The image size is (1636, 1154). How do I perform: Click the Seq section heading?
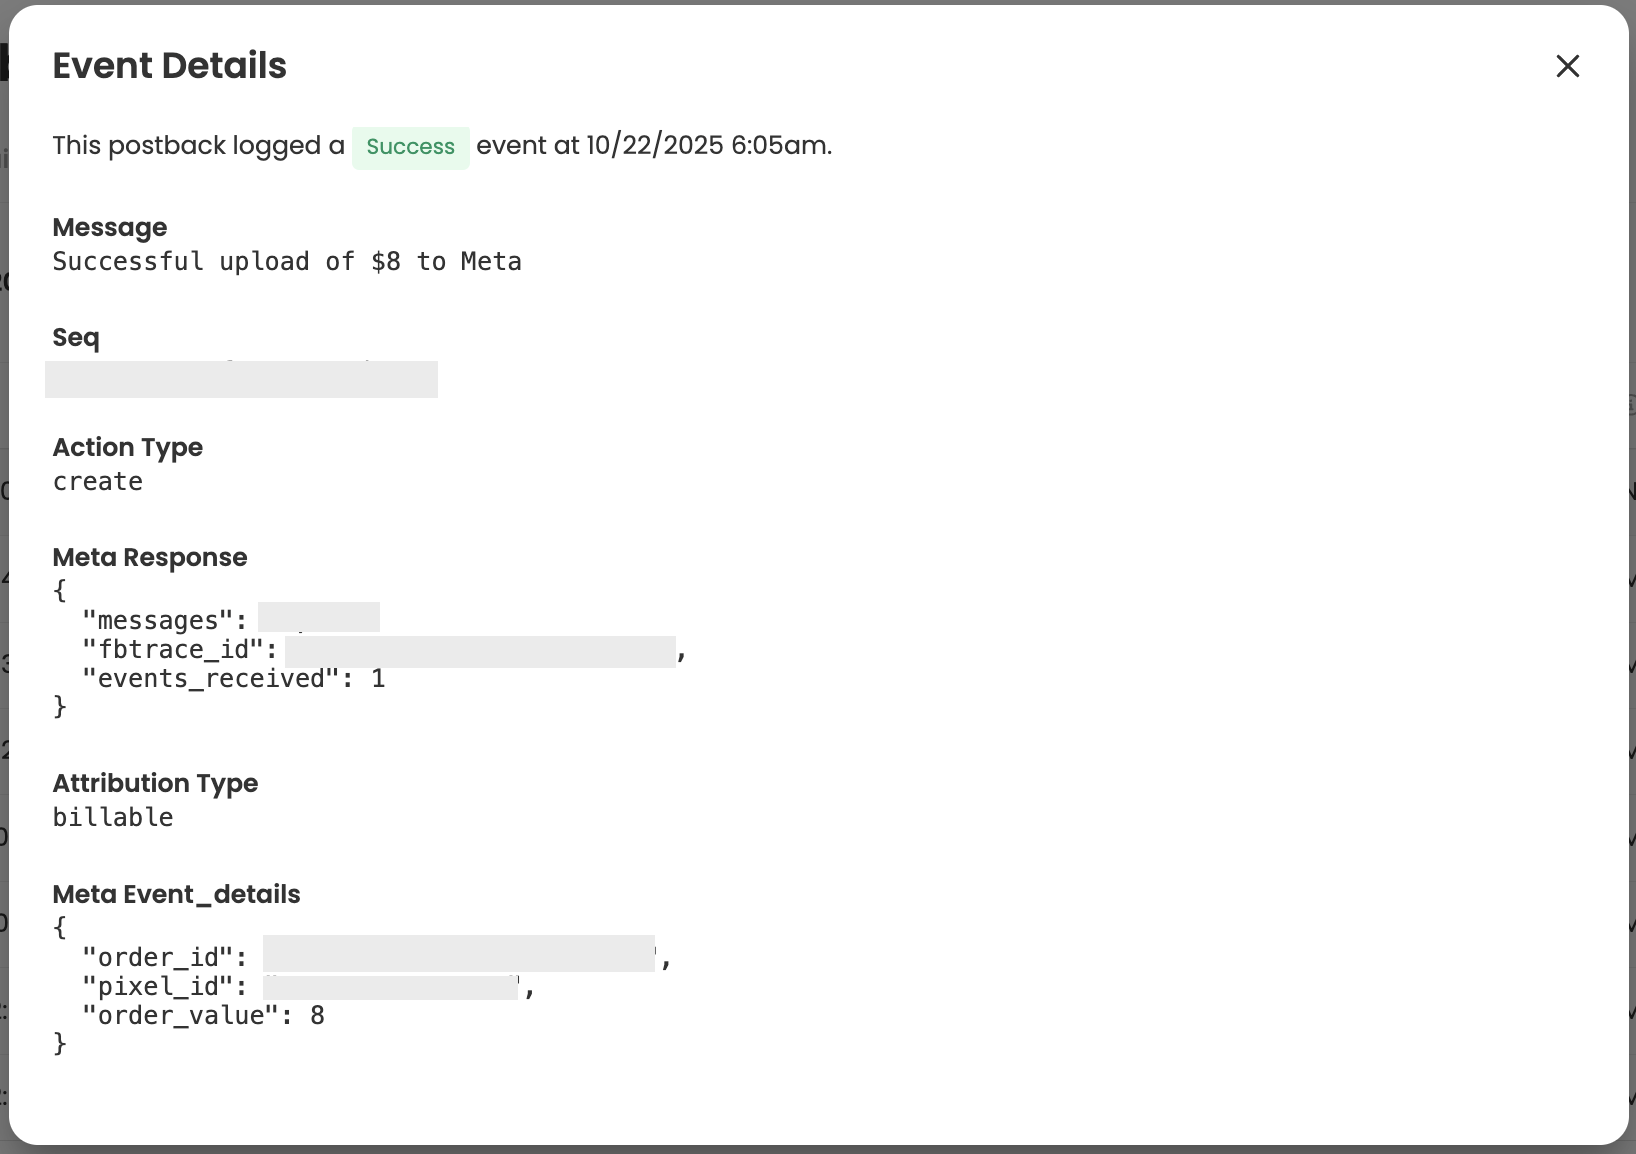point(76,338)
